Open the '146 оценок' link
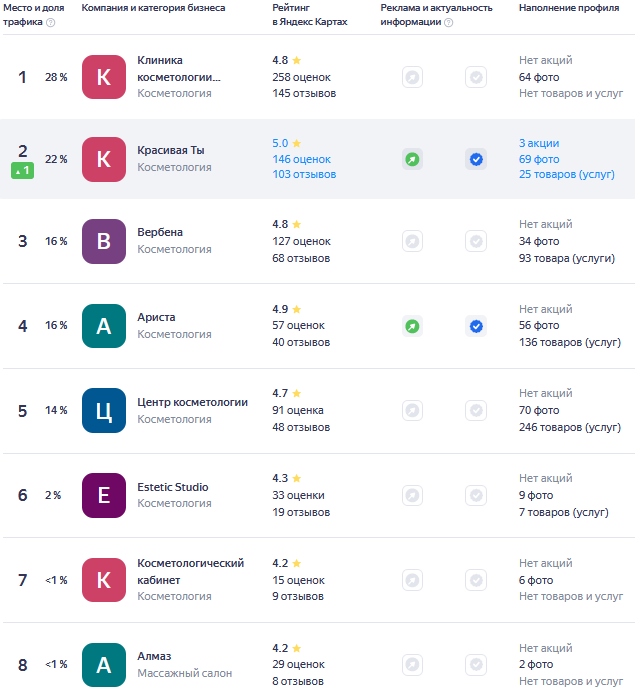Screen dimensions: 635x700 click(301, 159)
